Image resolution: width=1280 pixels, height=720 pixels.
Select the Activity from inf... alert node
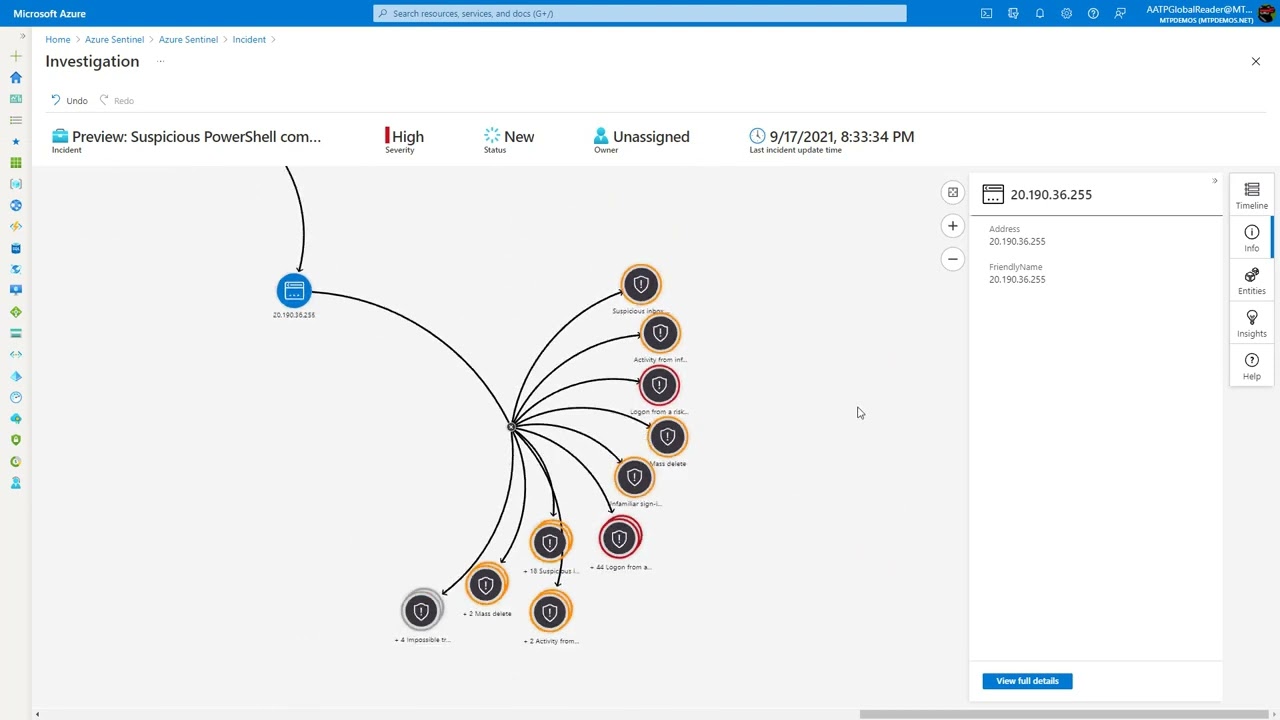coord(660,334)
